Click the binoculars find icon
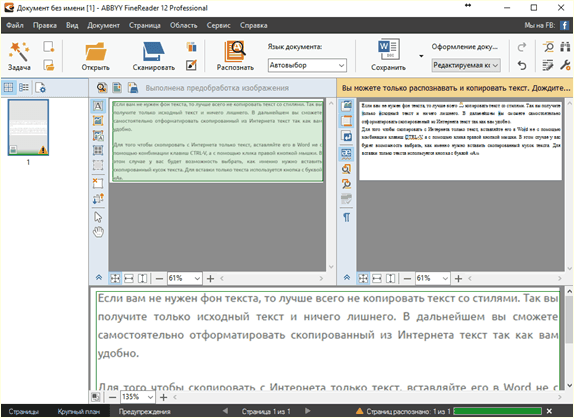The image size is (574, 418). 565,47
